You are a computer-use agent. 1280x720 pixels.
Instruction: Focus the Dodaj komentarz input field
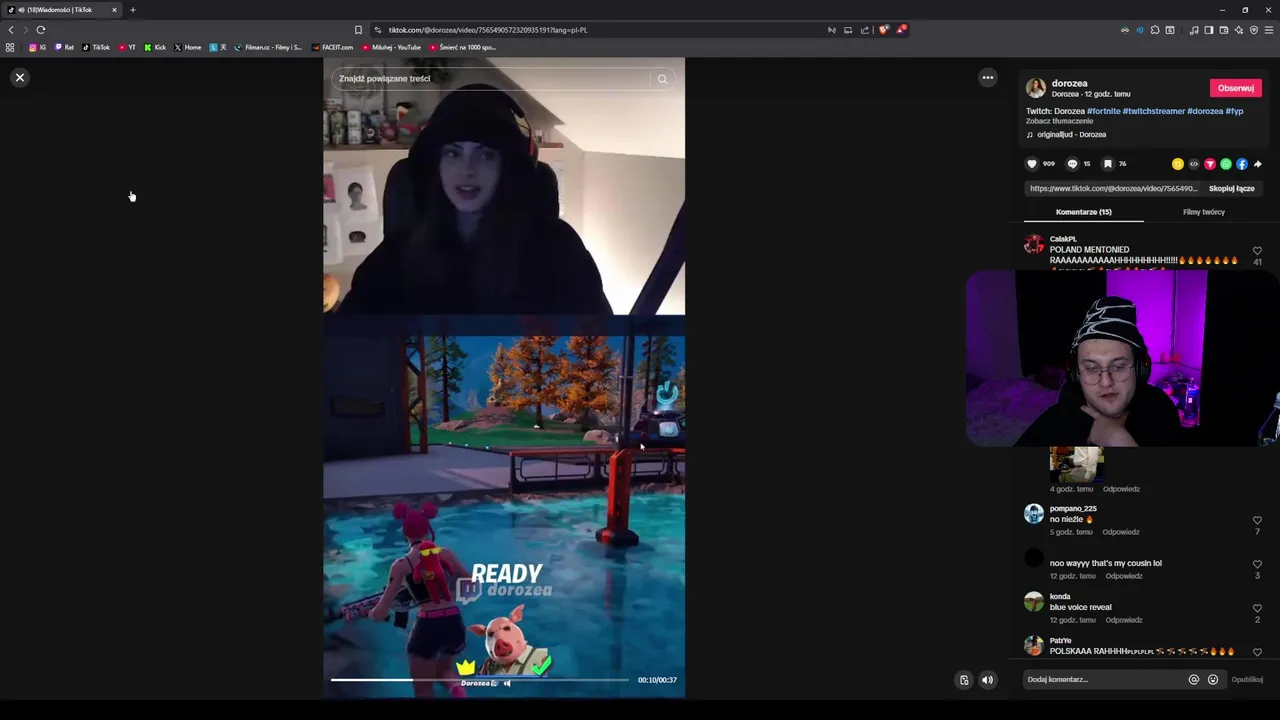click(x=1104, y=680)
